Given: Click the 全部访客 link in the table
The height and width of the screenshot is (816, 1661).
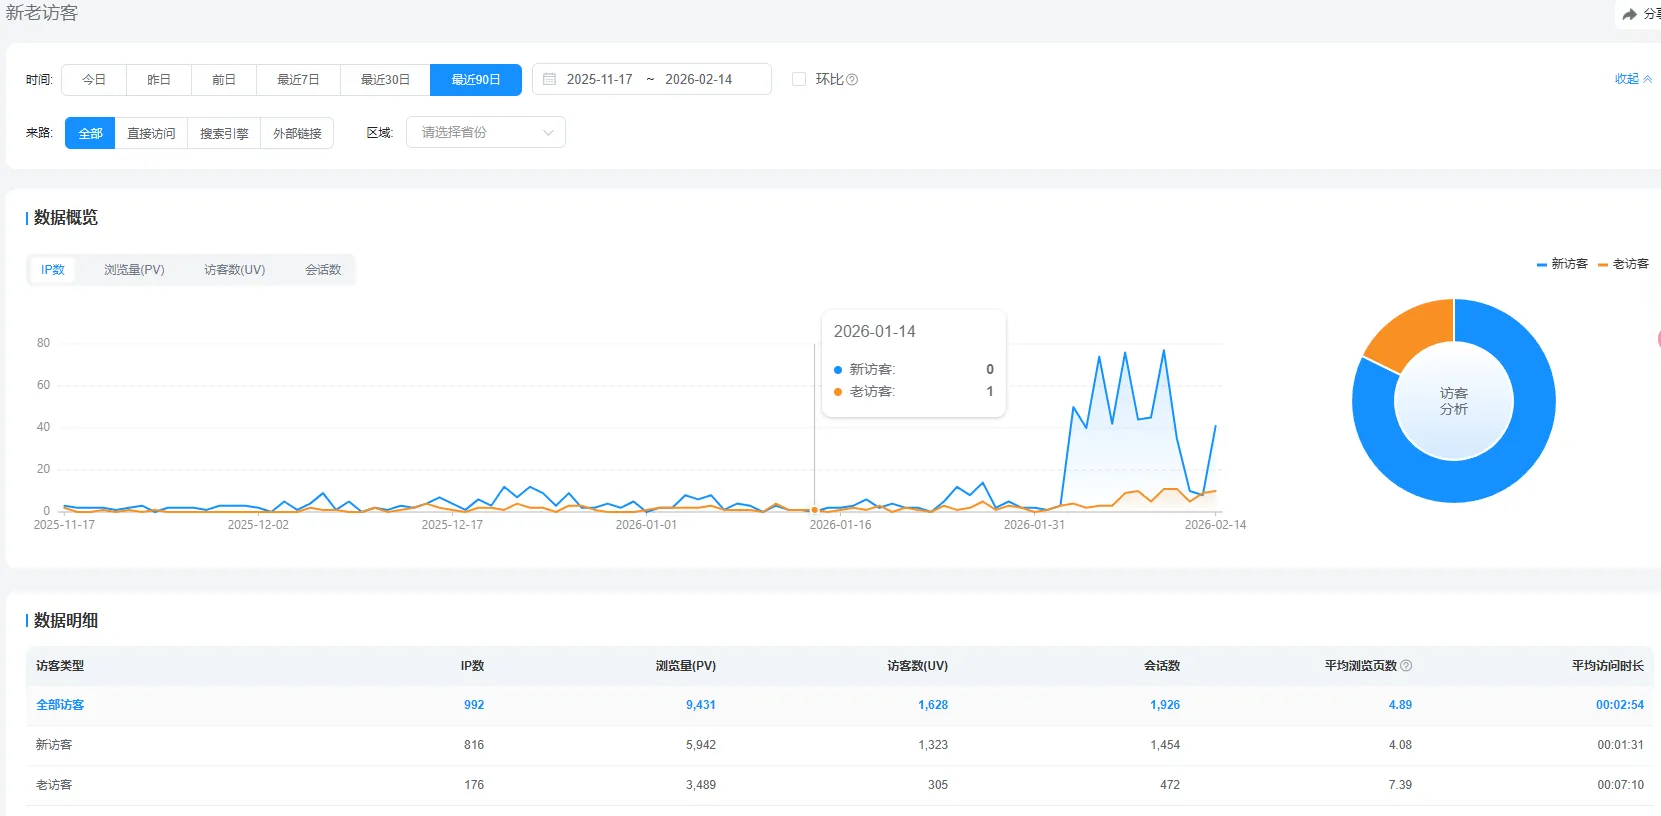Looking at the screenshot, I should 60,705.
